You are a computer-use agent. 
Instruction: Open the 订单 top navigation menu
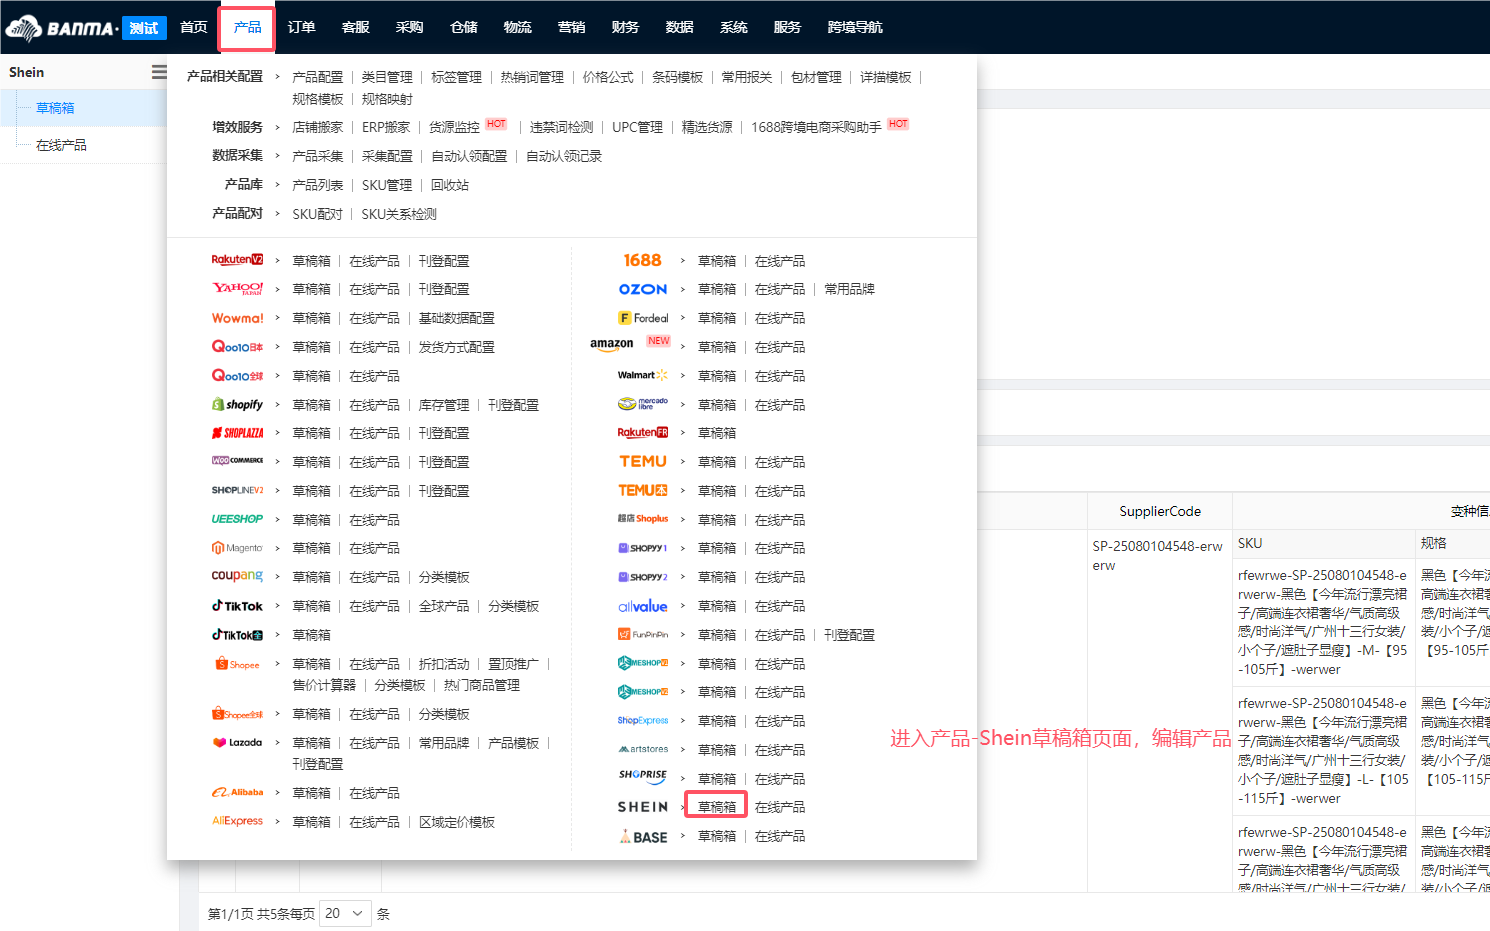pos(301,27)
